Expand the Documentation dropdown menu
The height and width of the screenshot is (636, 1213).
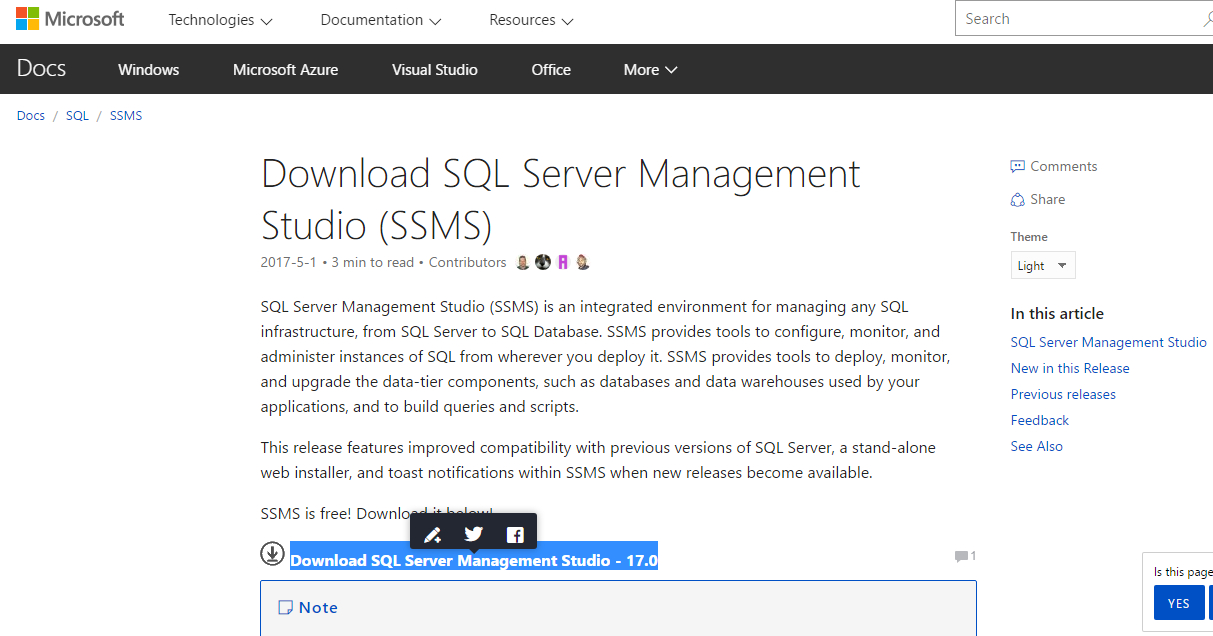[x=381, y=20]
